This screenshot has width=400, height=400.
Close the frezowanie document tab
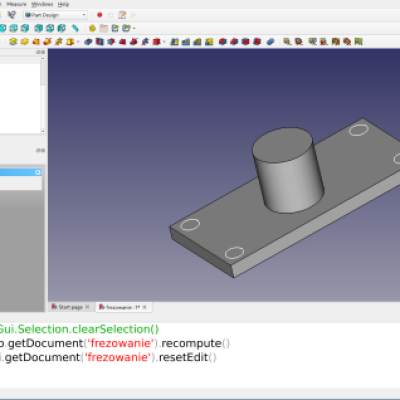pos(144,307)
